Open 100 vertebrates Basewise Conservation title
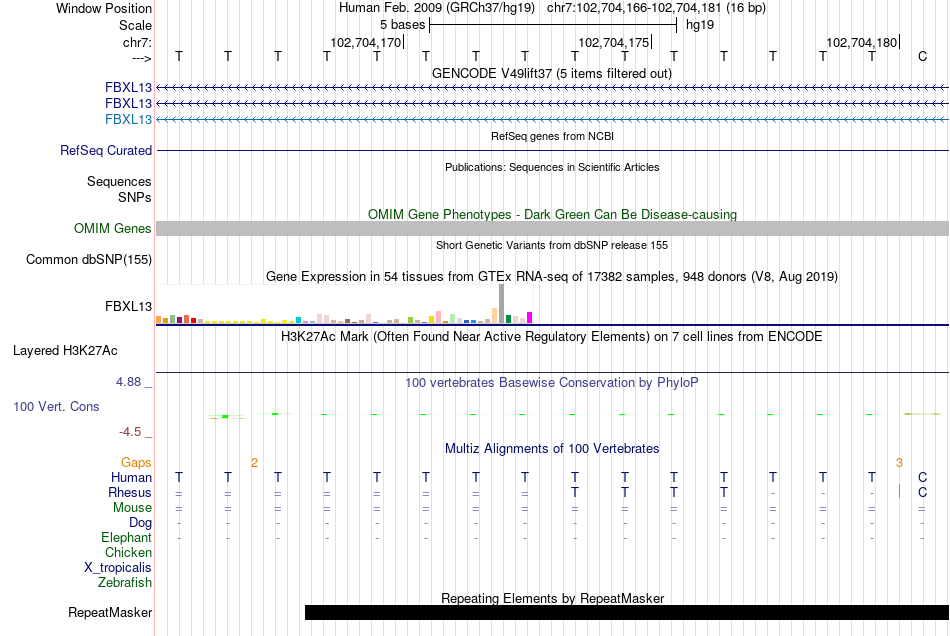Image resolution: width=950 pixels, height=636 pixels. [552, 383]
